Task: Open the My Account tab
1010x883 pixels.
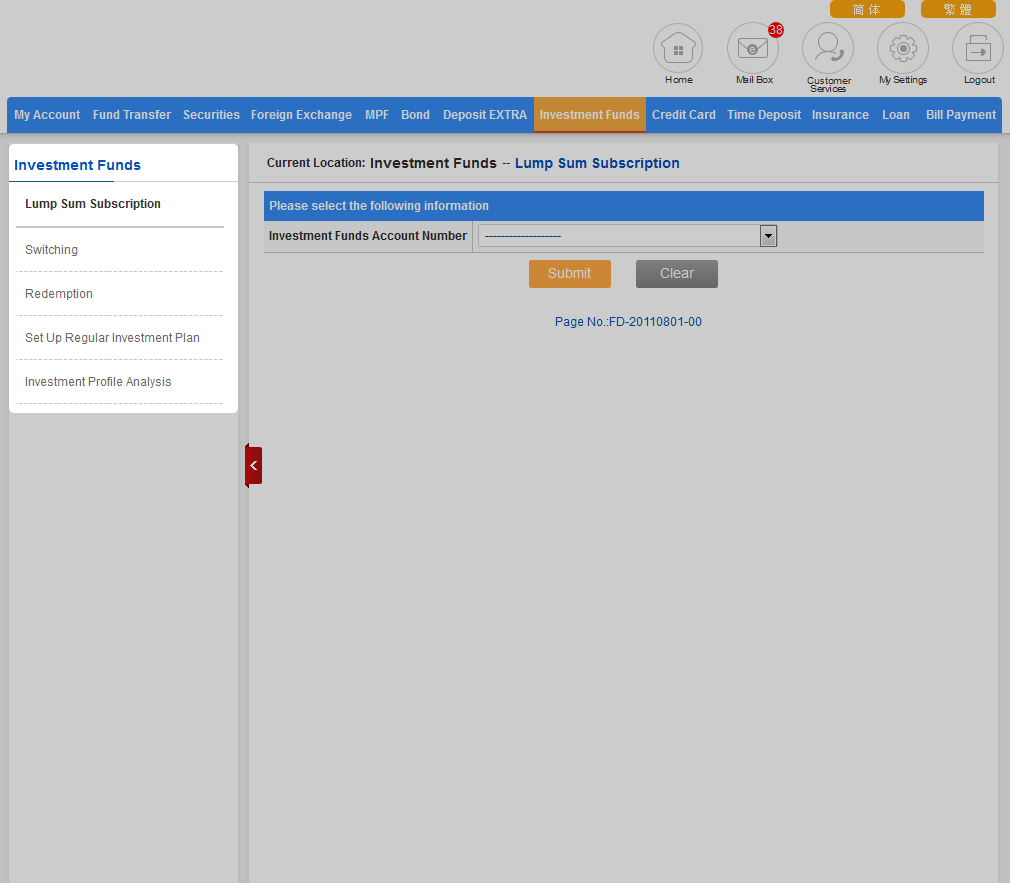Action: point(47,115)
